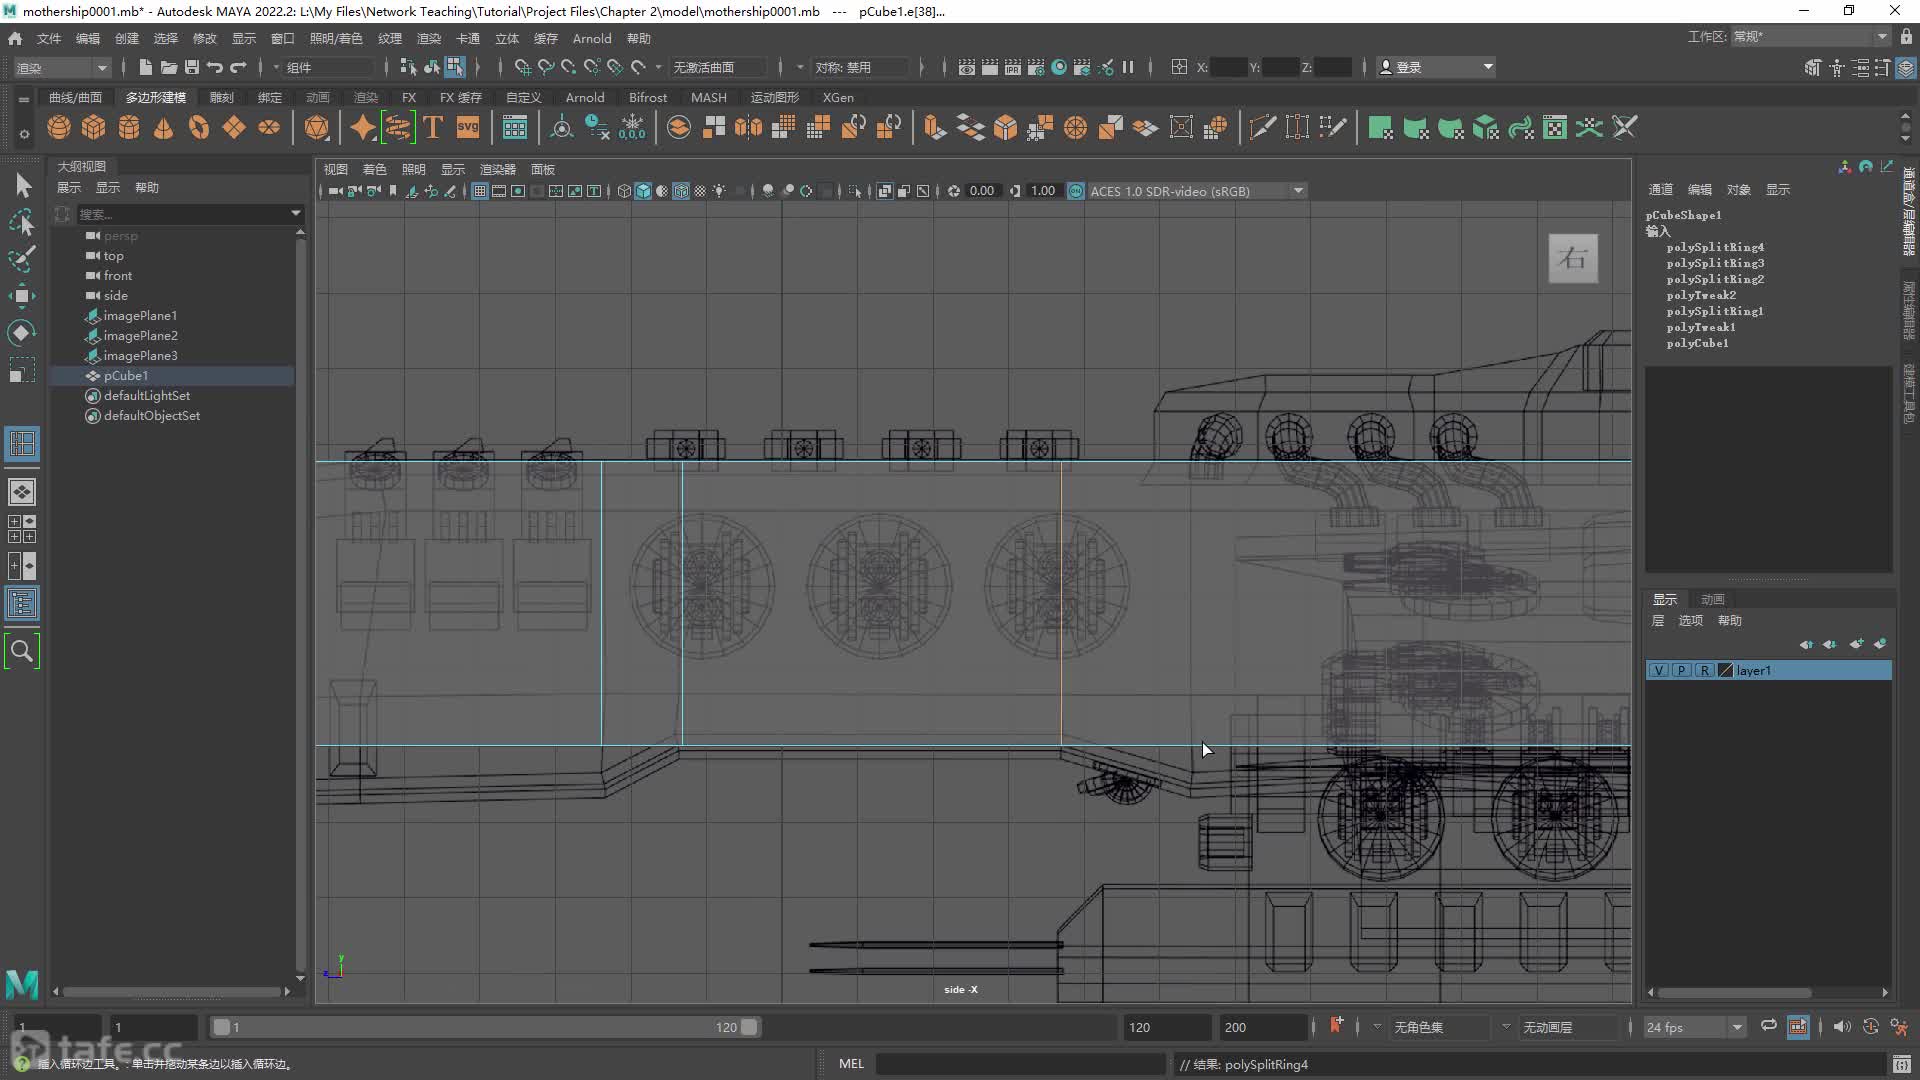Activate the Rotate tool in toolbox
This screenshot has height=1080, width=1920.
(22, 333)
